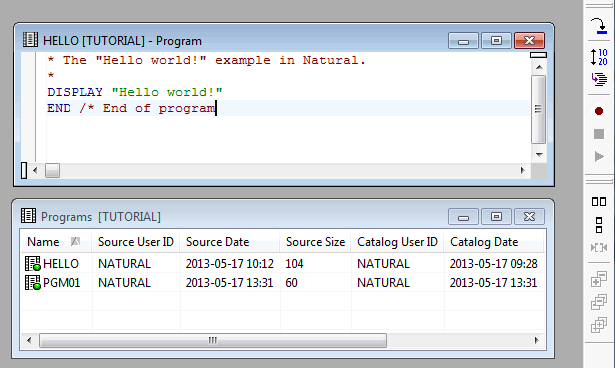615x368 pixels.
Task: Click Programs list scrollbar right arrow
Action: 537,340
